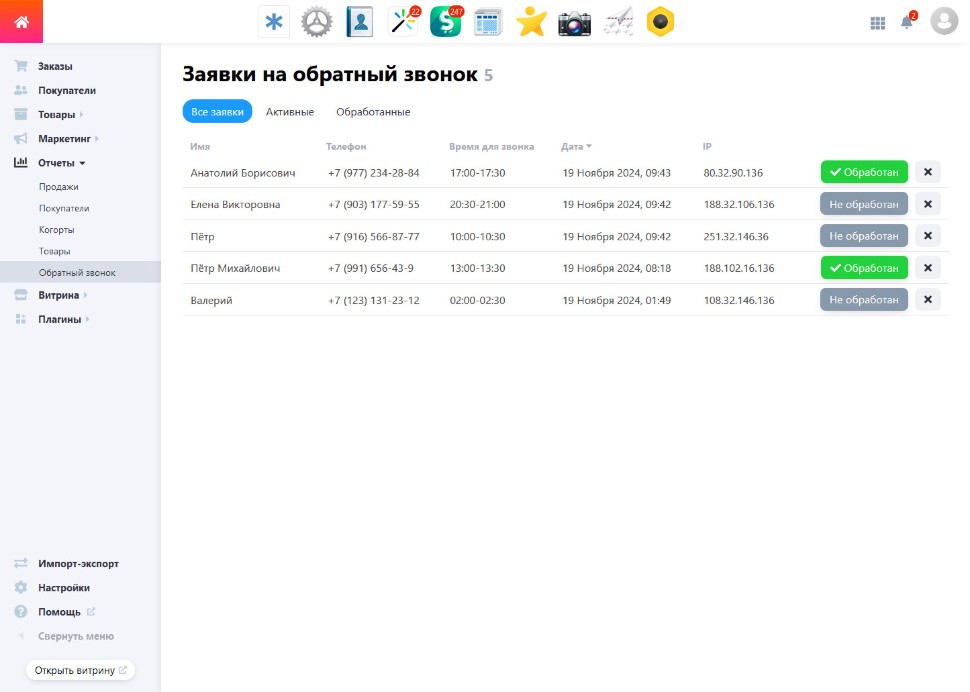Image resolution: width=970 pixels, height=692 pixels.
Task: Click the Открыть витрину button
Action: [80, 670]
